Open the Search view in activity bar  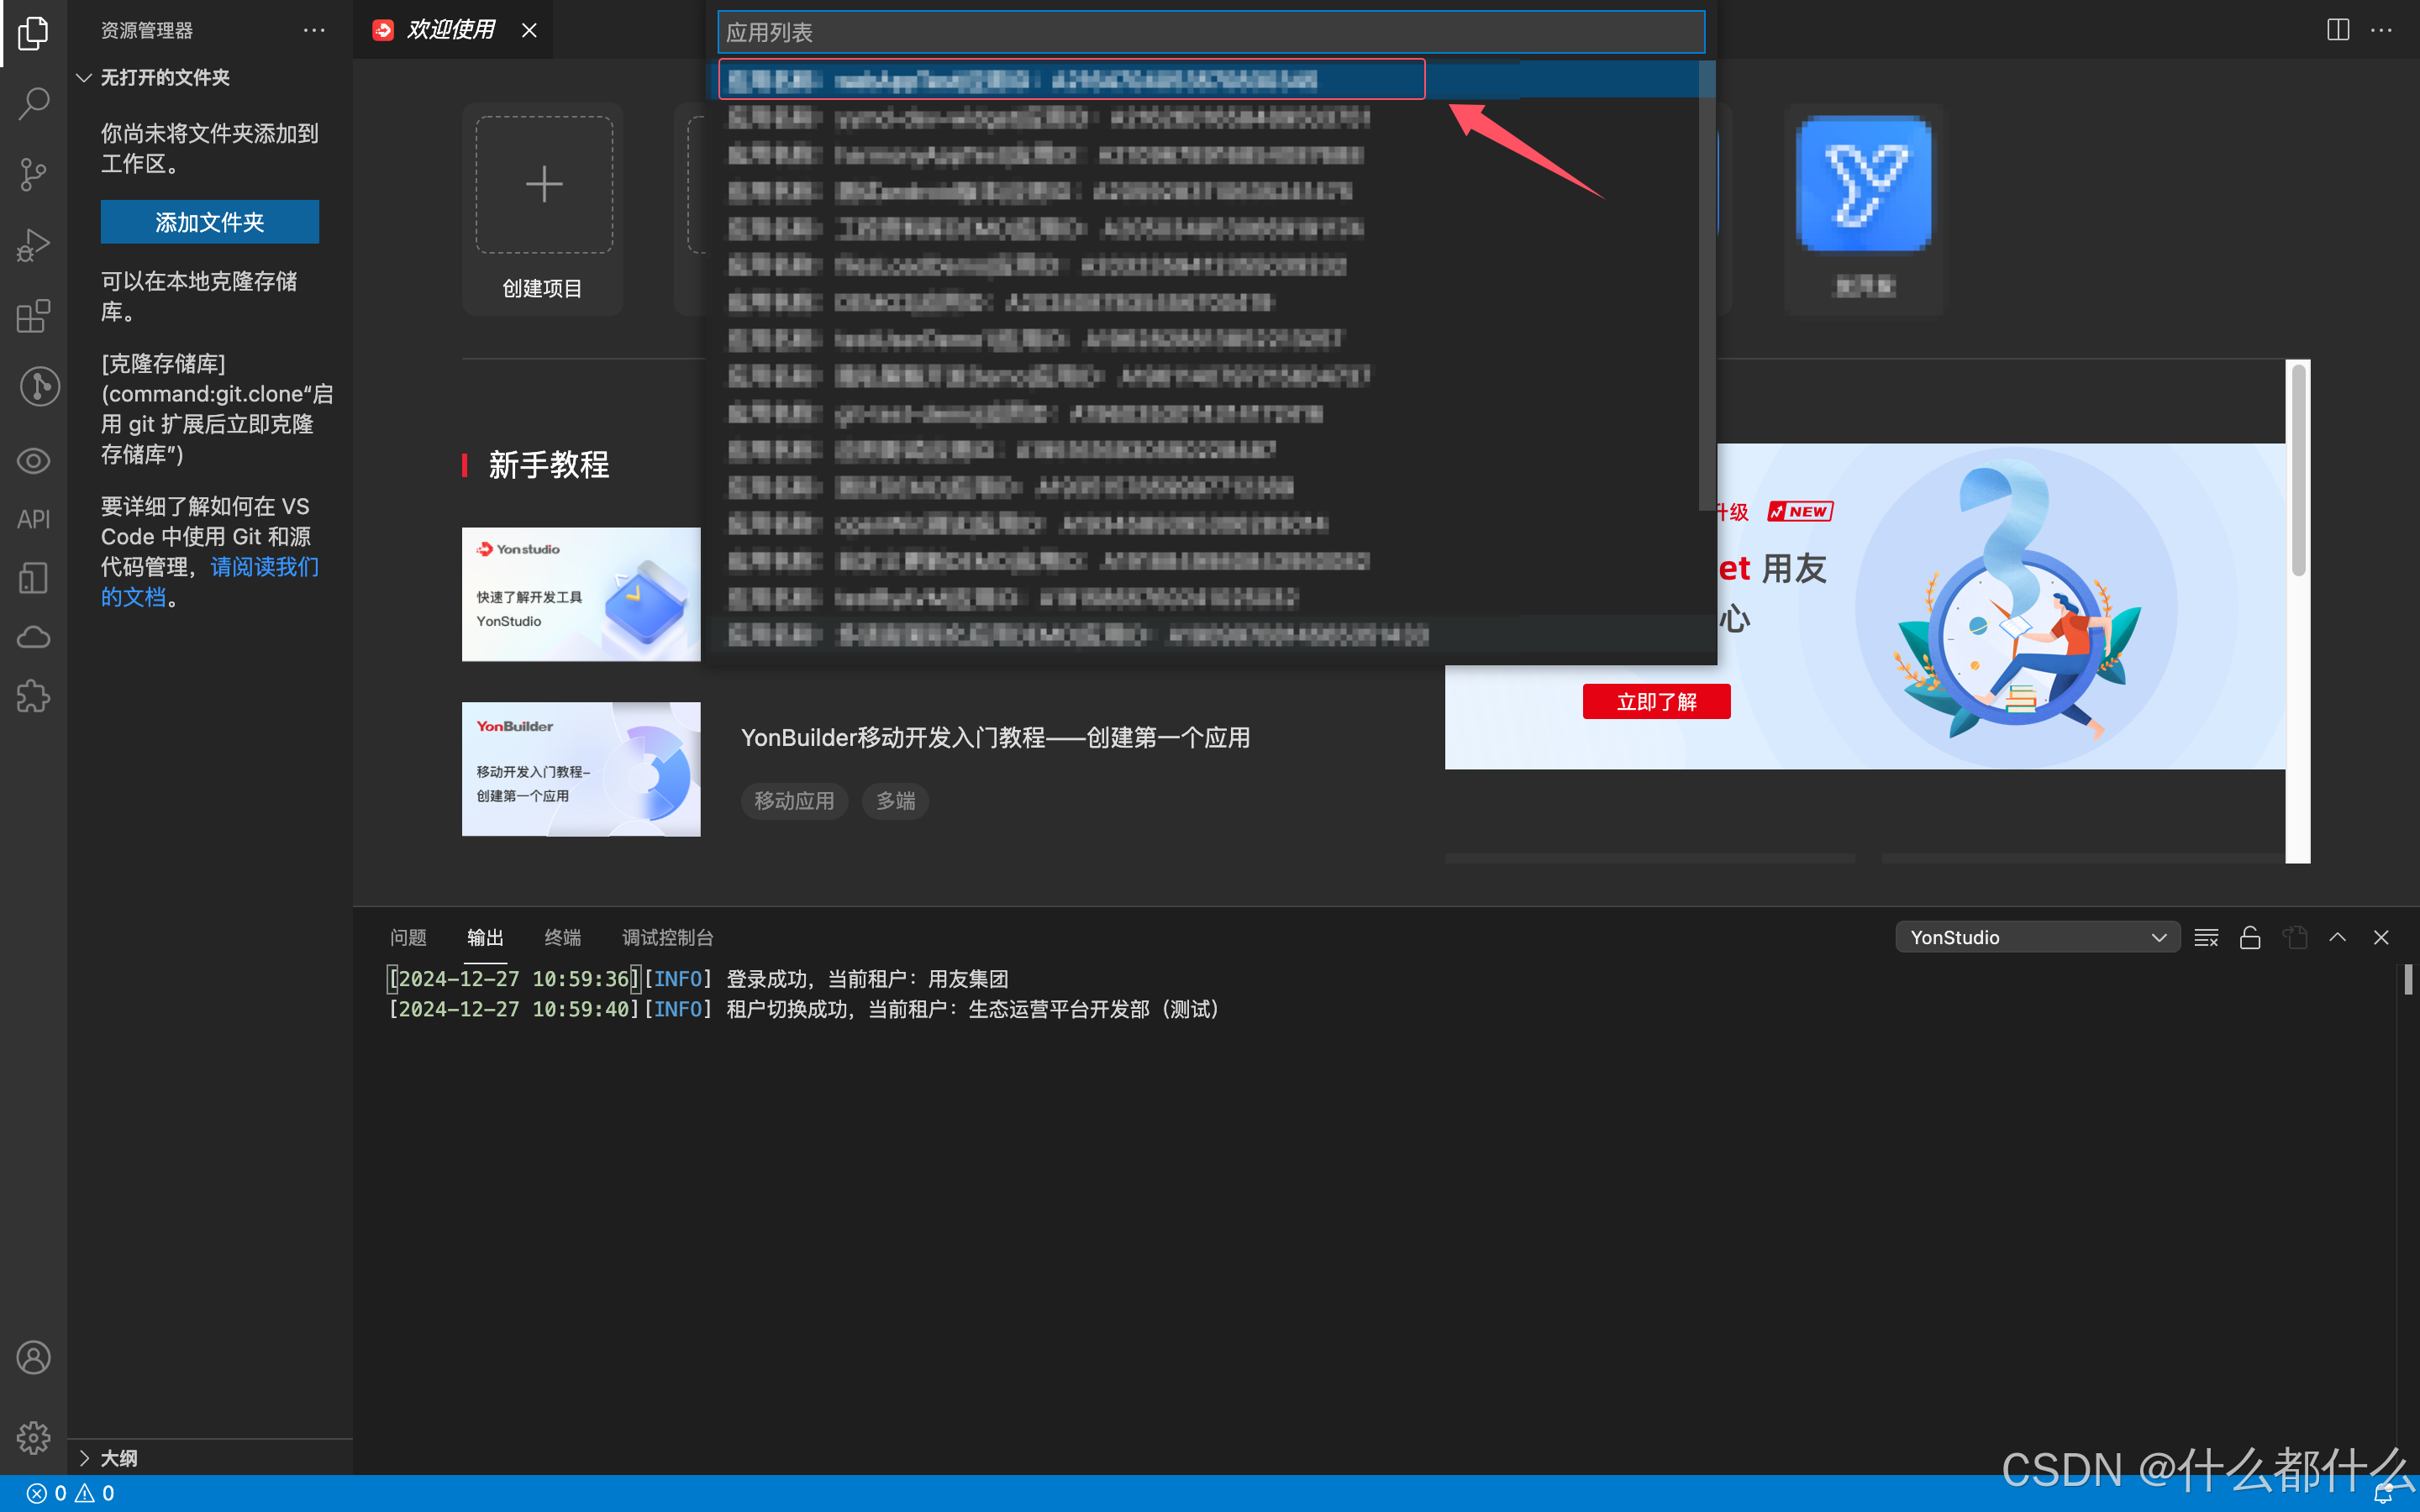(33, 103)
